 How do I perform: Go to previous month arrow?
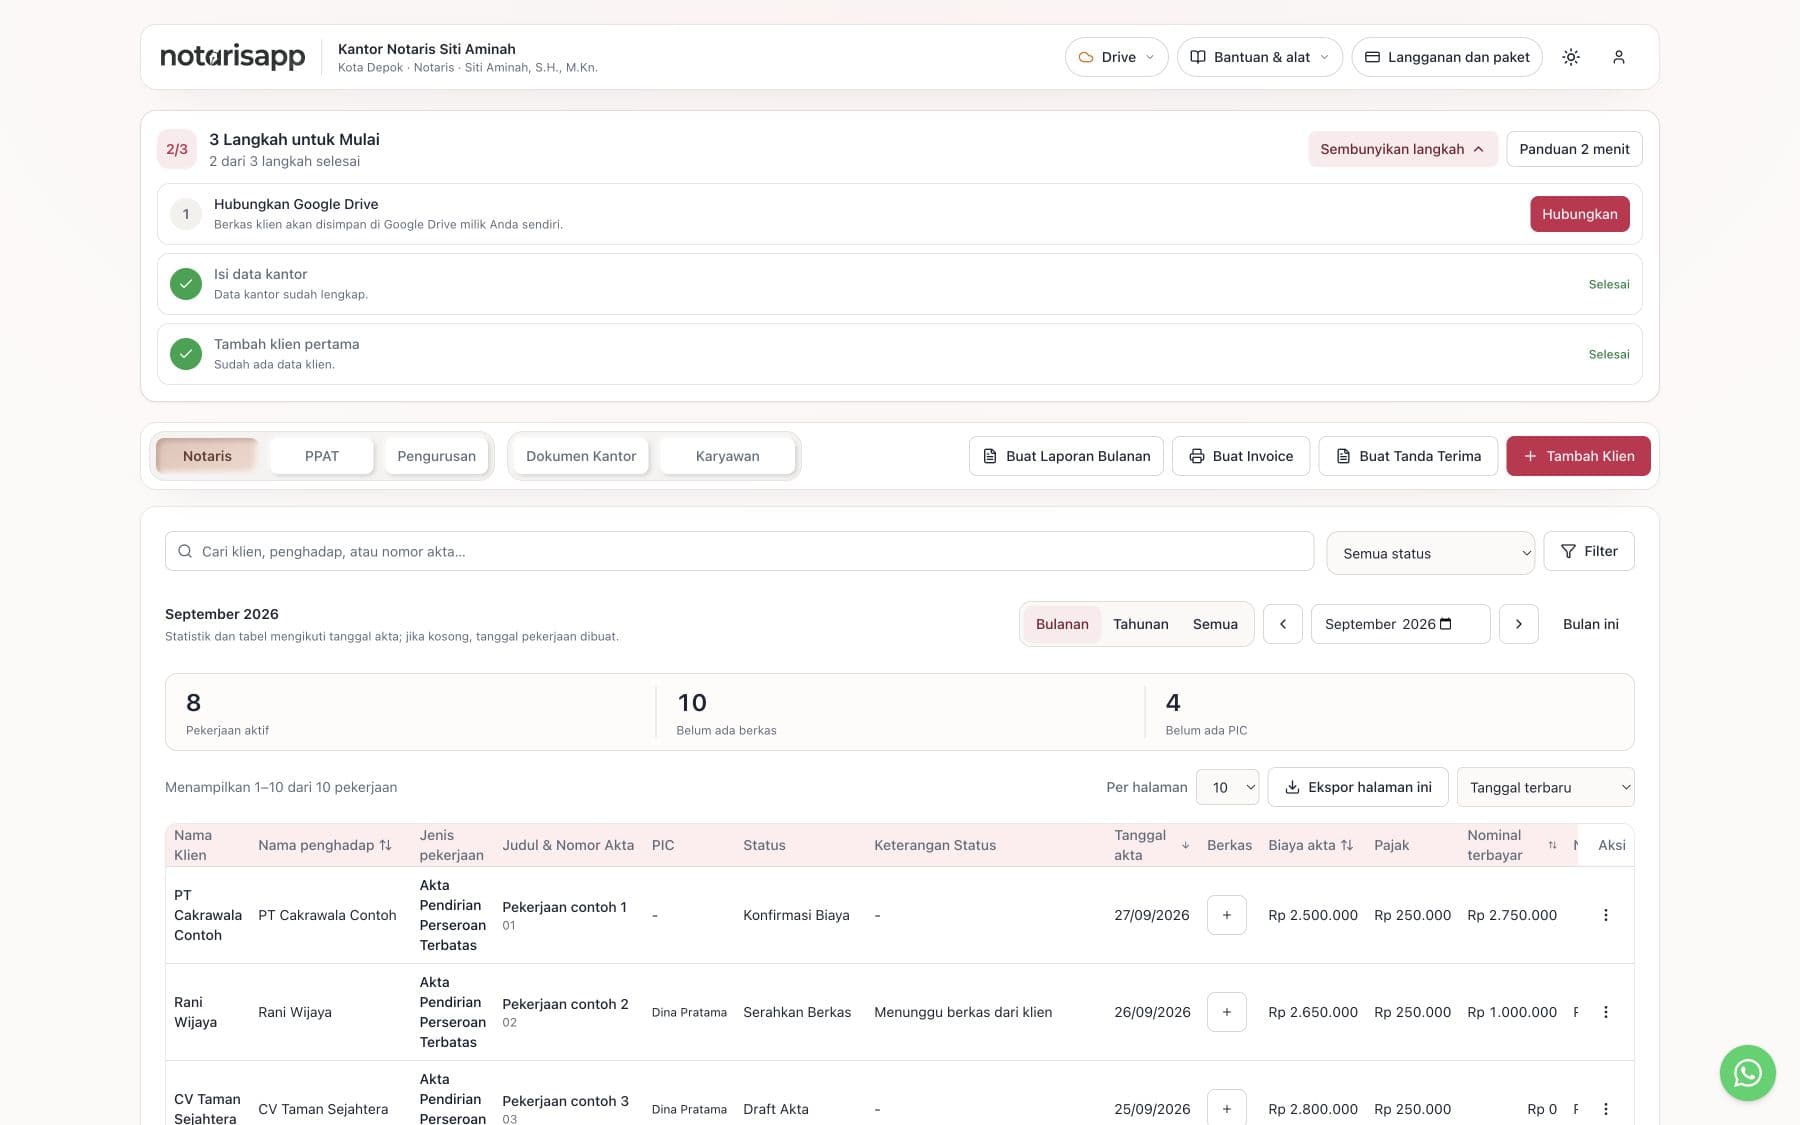[x=1282, y=624]
